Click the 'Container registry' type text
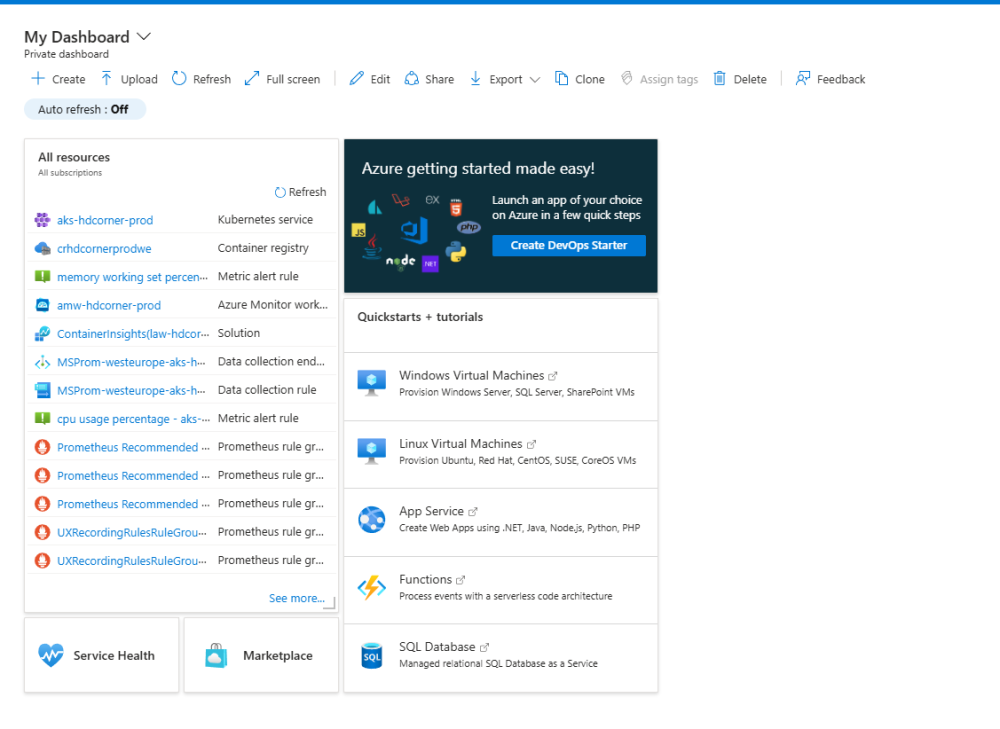The height and width of the screenshot is (729, 1000). point(263,247)
